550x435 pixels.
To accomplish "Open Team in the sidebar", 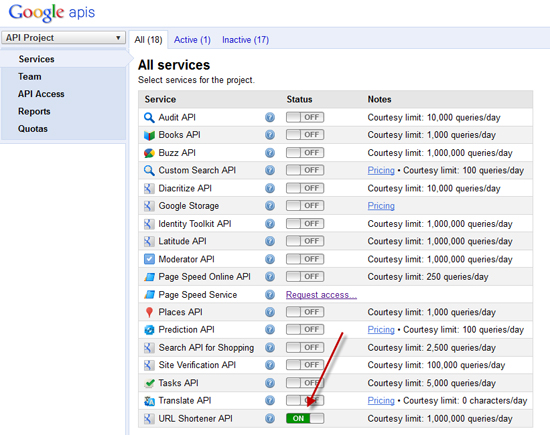I will pos(30,76).
